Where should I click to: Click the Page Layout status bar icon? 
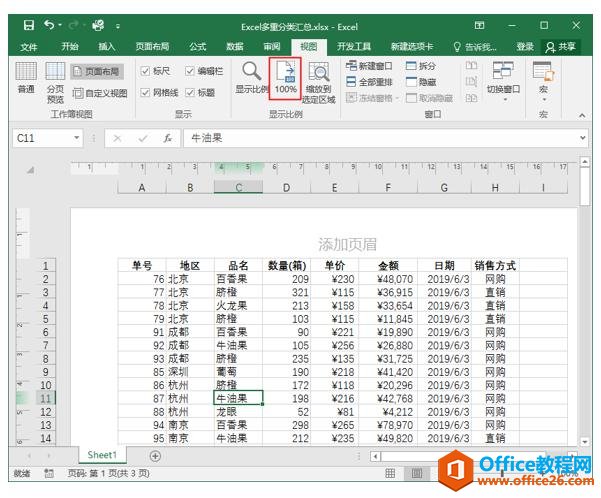point(416,473)
